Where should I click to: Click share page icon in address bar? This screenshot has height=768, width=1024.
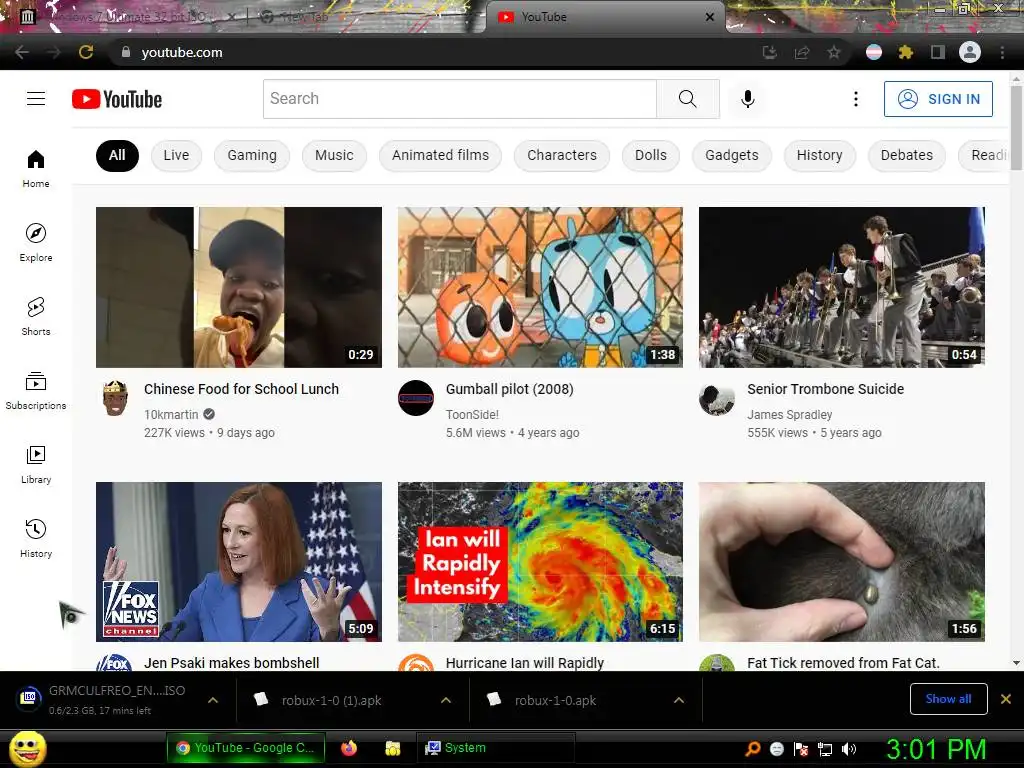pyautogui.click(x=802, y=52)
